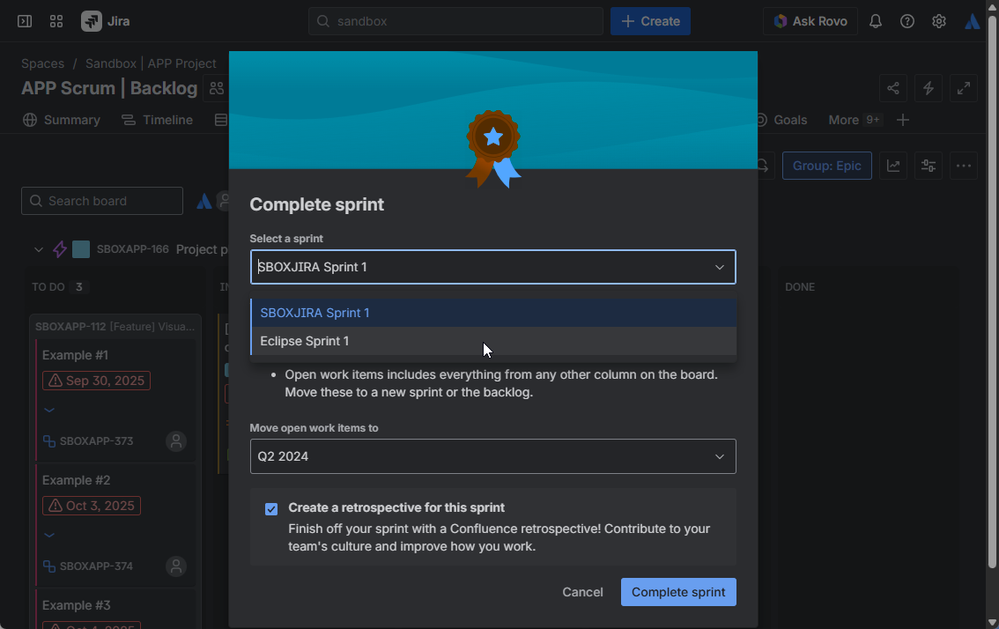Click the top search field with sandbox
This screenshot has width=999, height=629.
[456, 21]
